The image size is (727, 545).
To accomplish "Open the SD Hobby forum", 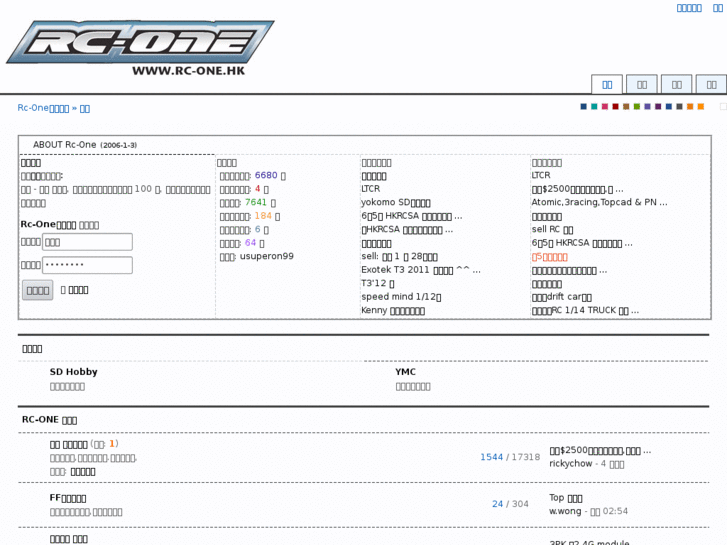I will coord(73,372).
